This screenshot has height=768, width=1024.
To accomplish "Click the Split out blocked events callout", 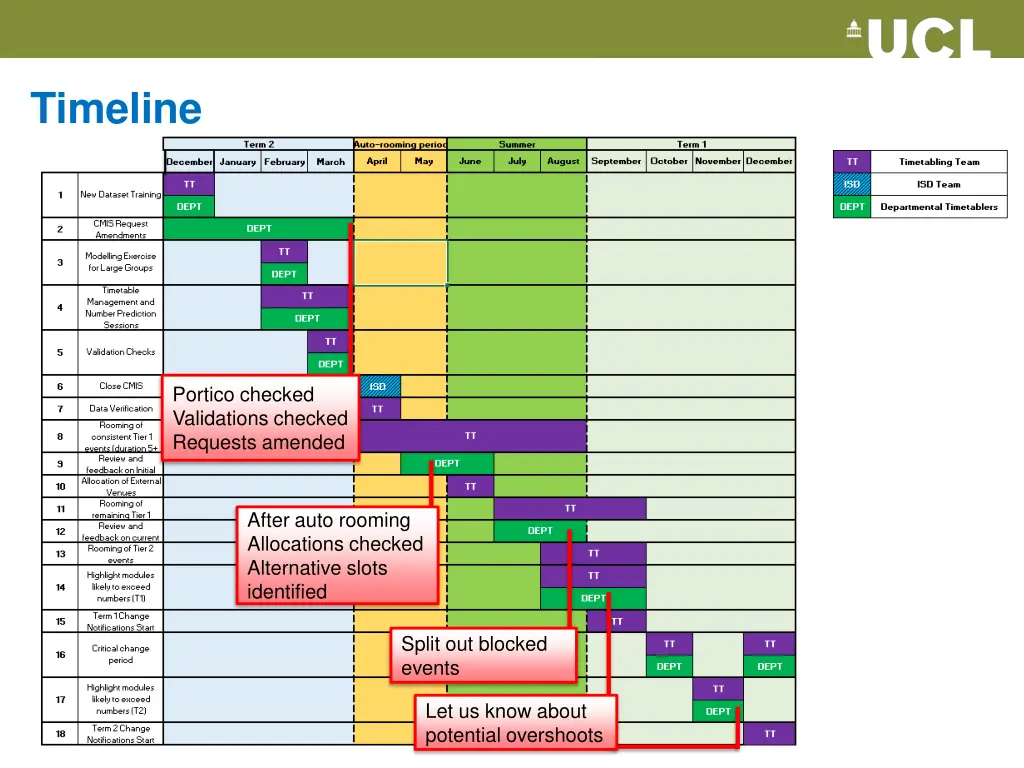I will 484,656.
